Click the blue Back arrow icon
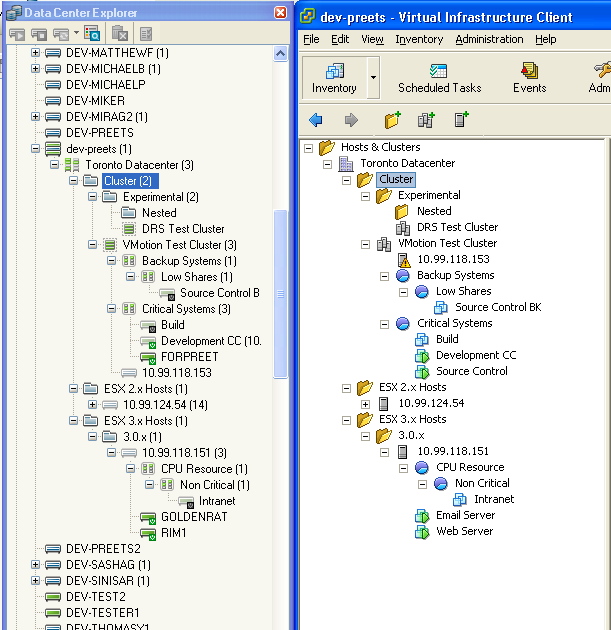The width and height of the screenshot is (611, 630). pyautogui.click(x=316, y=120)
